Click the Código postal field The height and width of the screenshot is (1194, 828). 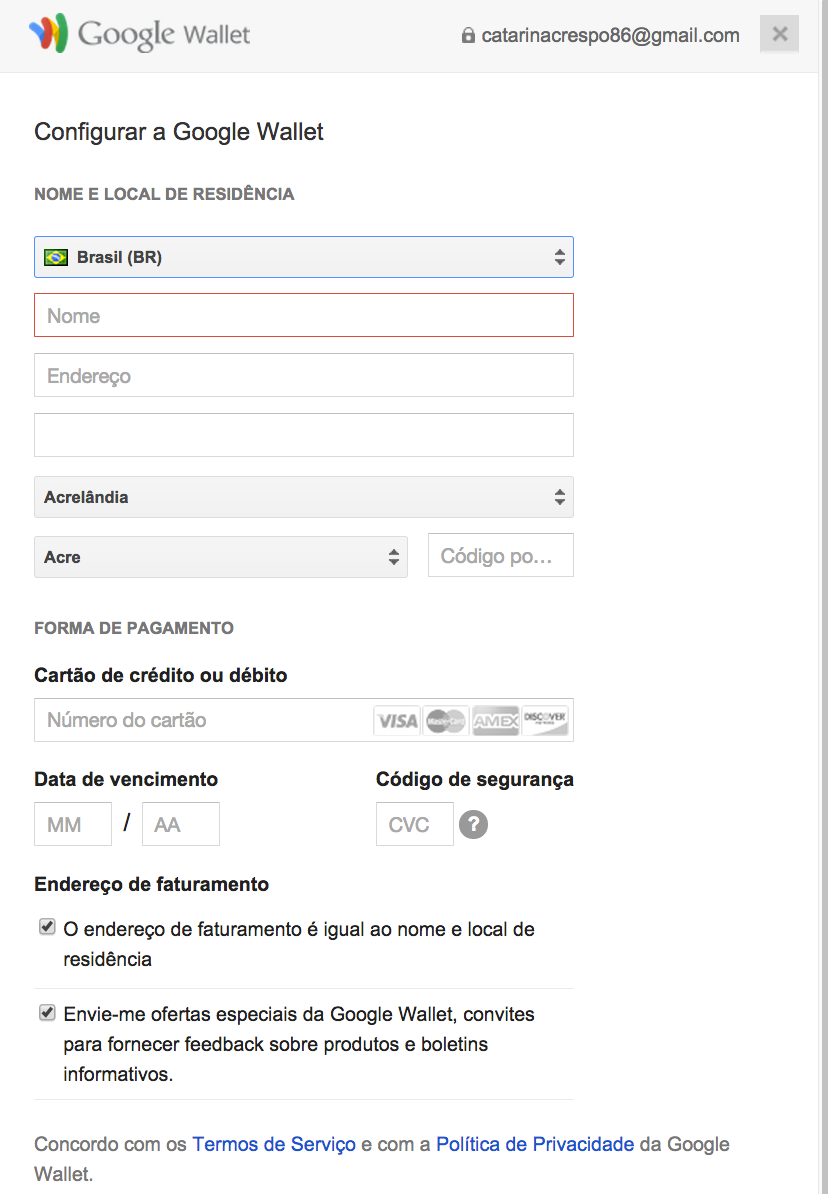(500, 556)
